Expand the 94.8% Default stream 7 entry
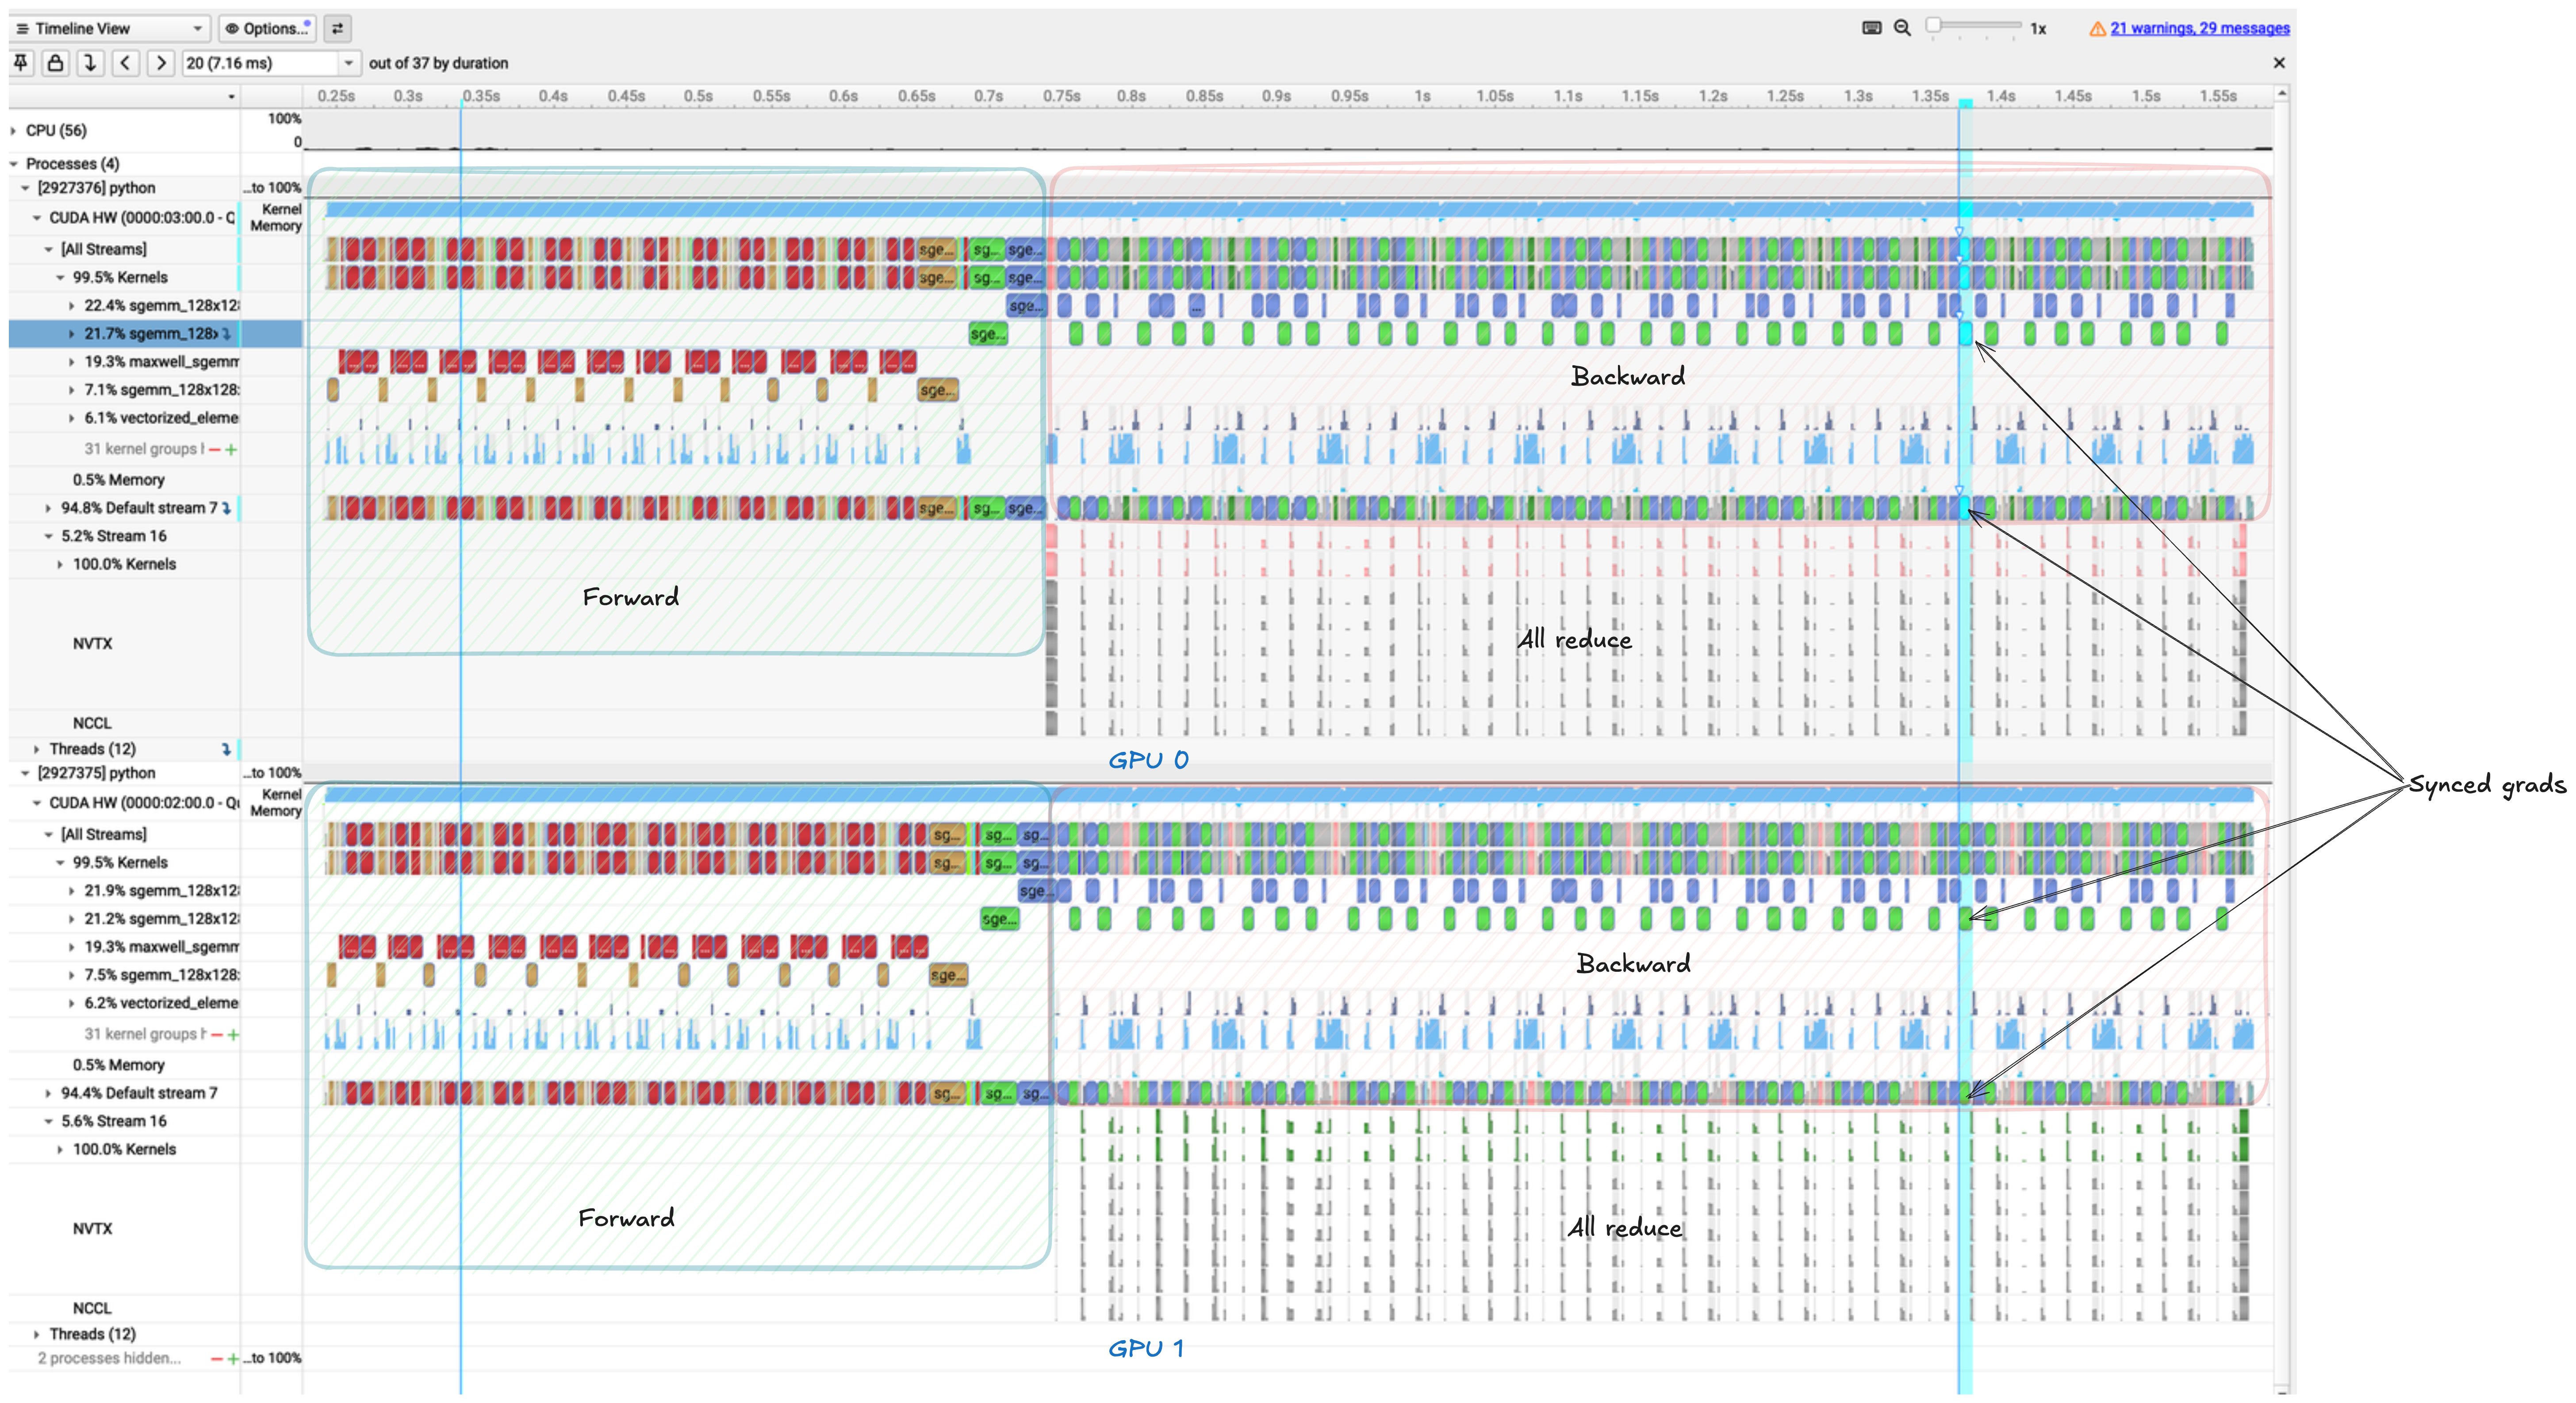The height and width of the screenshot is (1403, 2576). coord(49,508)
